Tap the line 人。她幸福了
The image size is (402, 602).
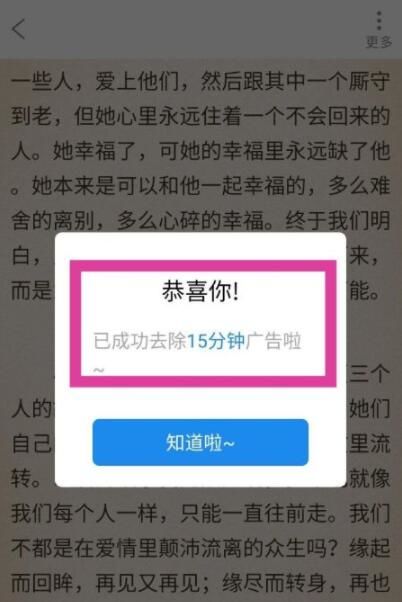pyautogui.click(x=200, y=150)
